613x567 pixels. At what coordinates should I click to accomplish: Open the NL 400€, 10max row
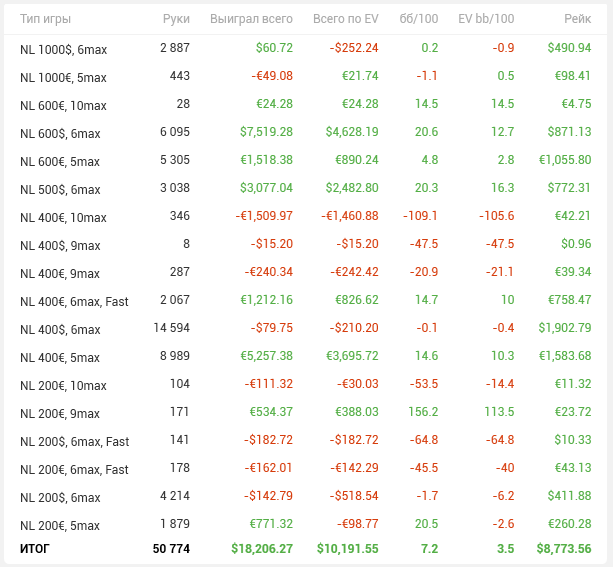pyautogui.click(x=306, y=217)
